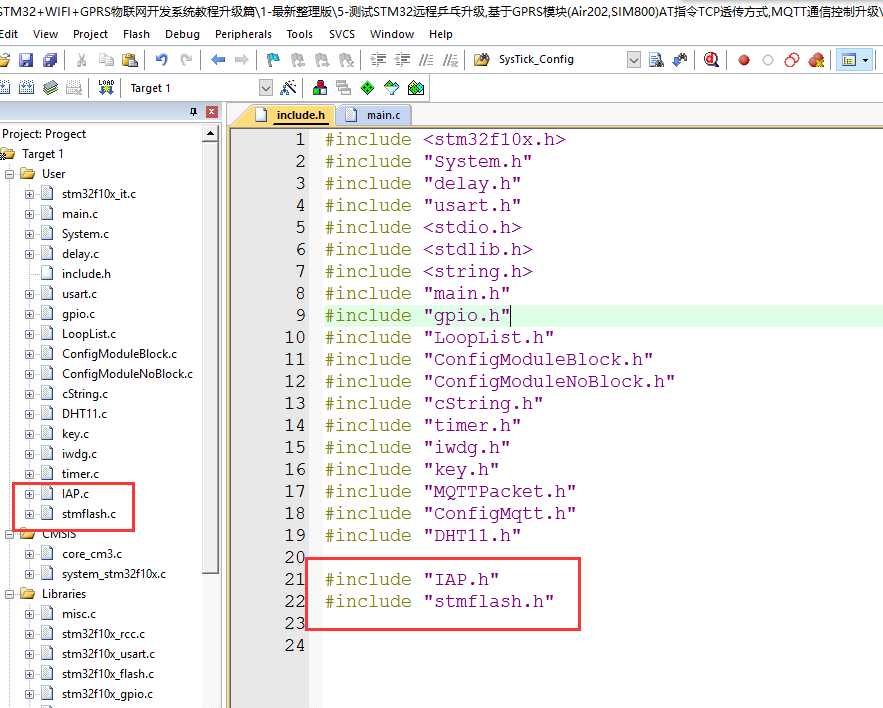Select include.h in project tree
883x708 pixels.
86,274
